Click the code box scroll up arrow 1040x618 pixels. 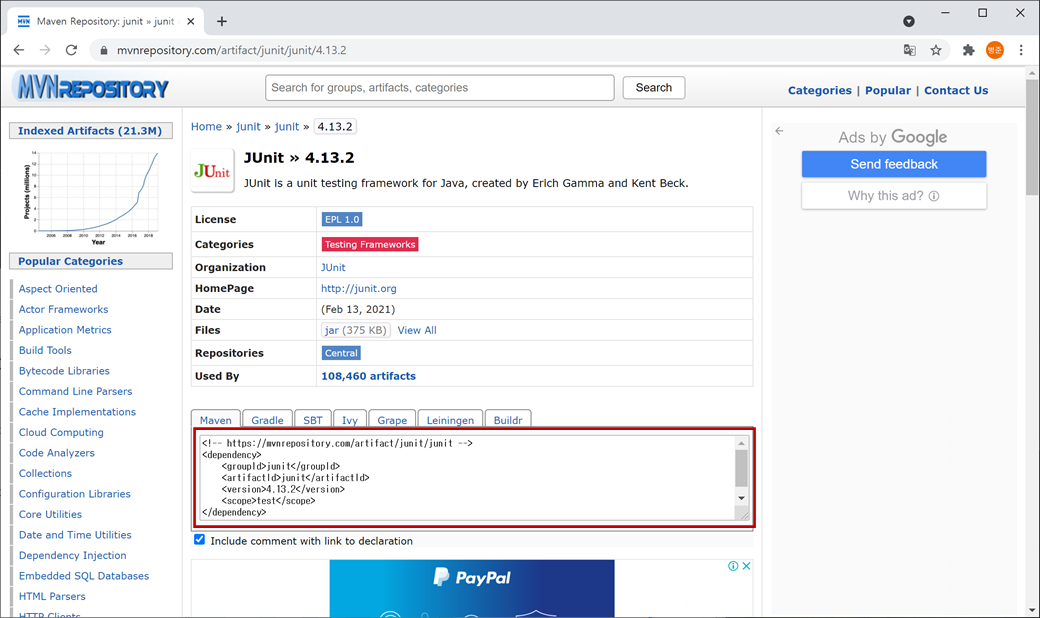742,443
